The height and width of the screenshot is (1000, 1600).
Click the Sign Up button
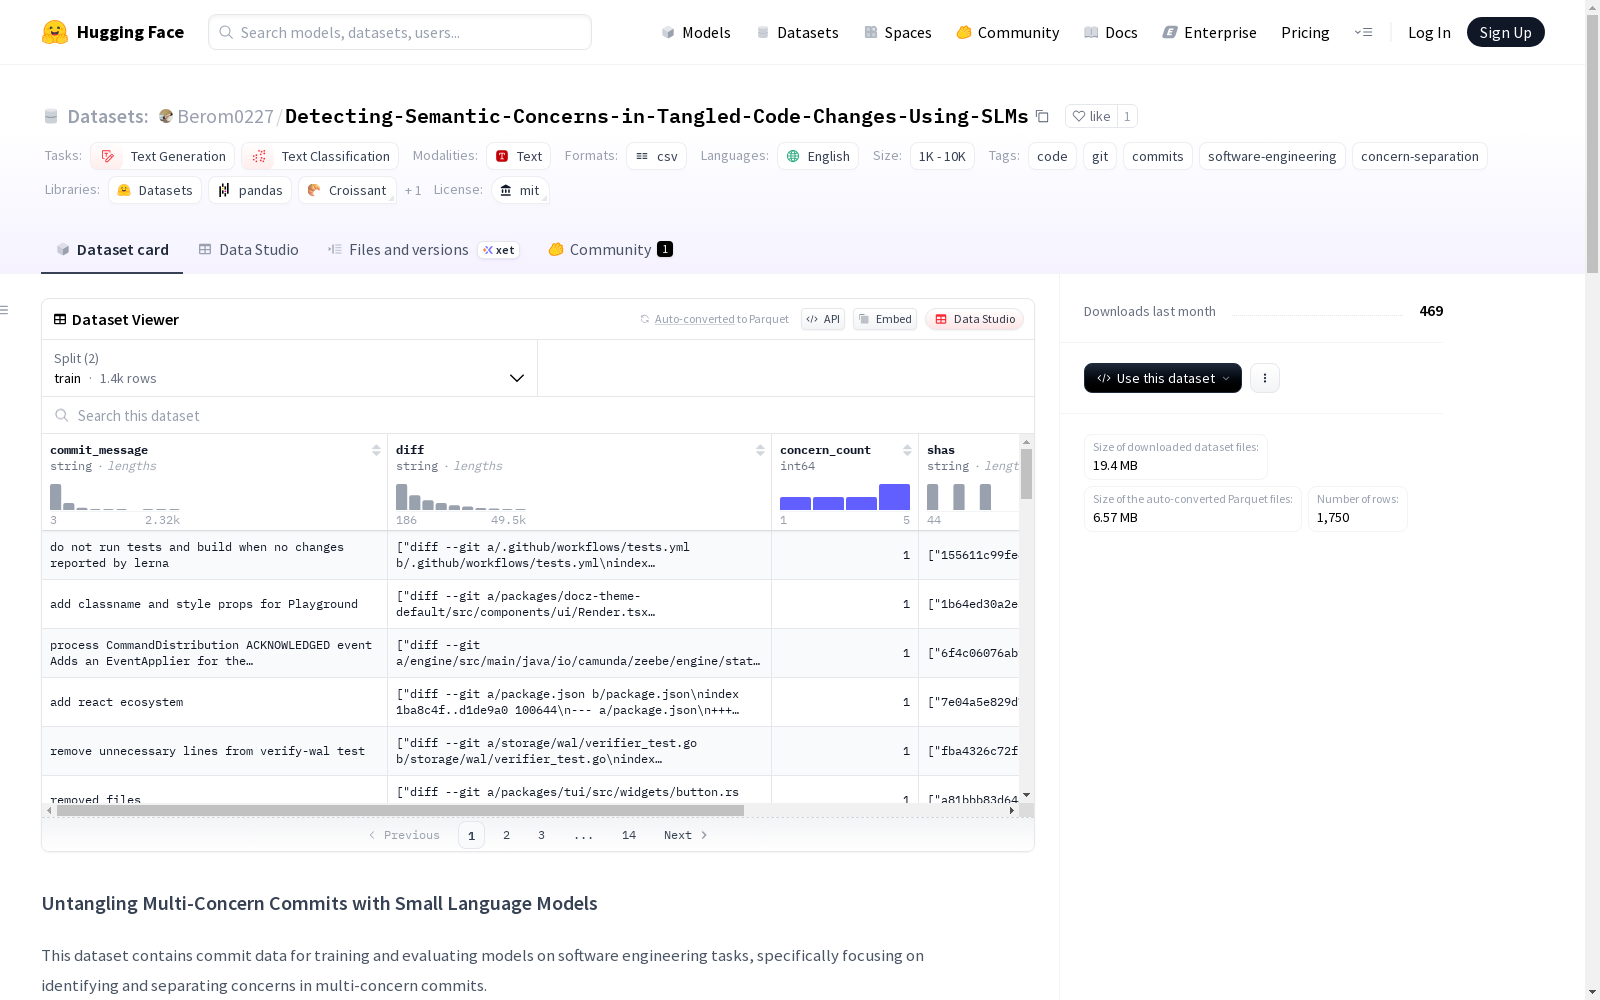tap(1505, 32)
